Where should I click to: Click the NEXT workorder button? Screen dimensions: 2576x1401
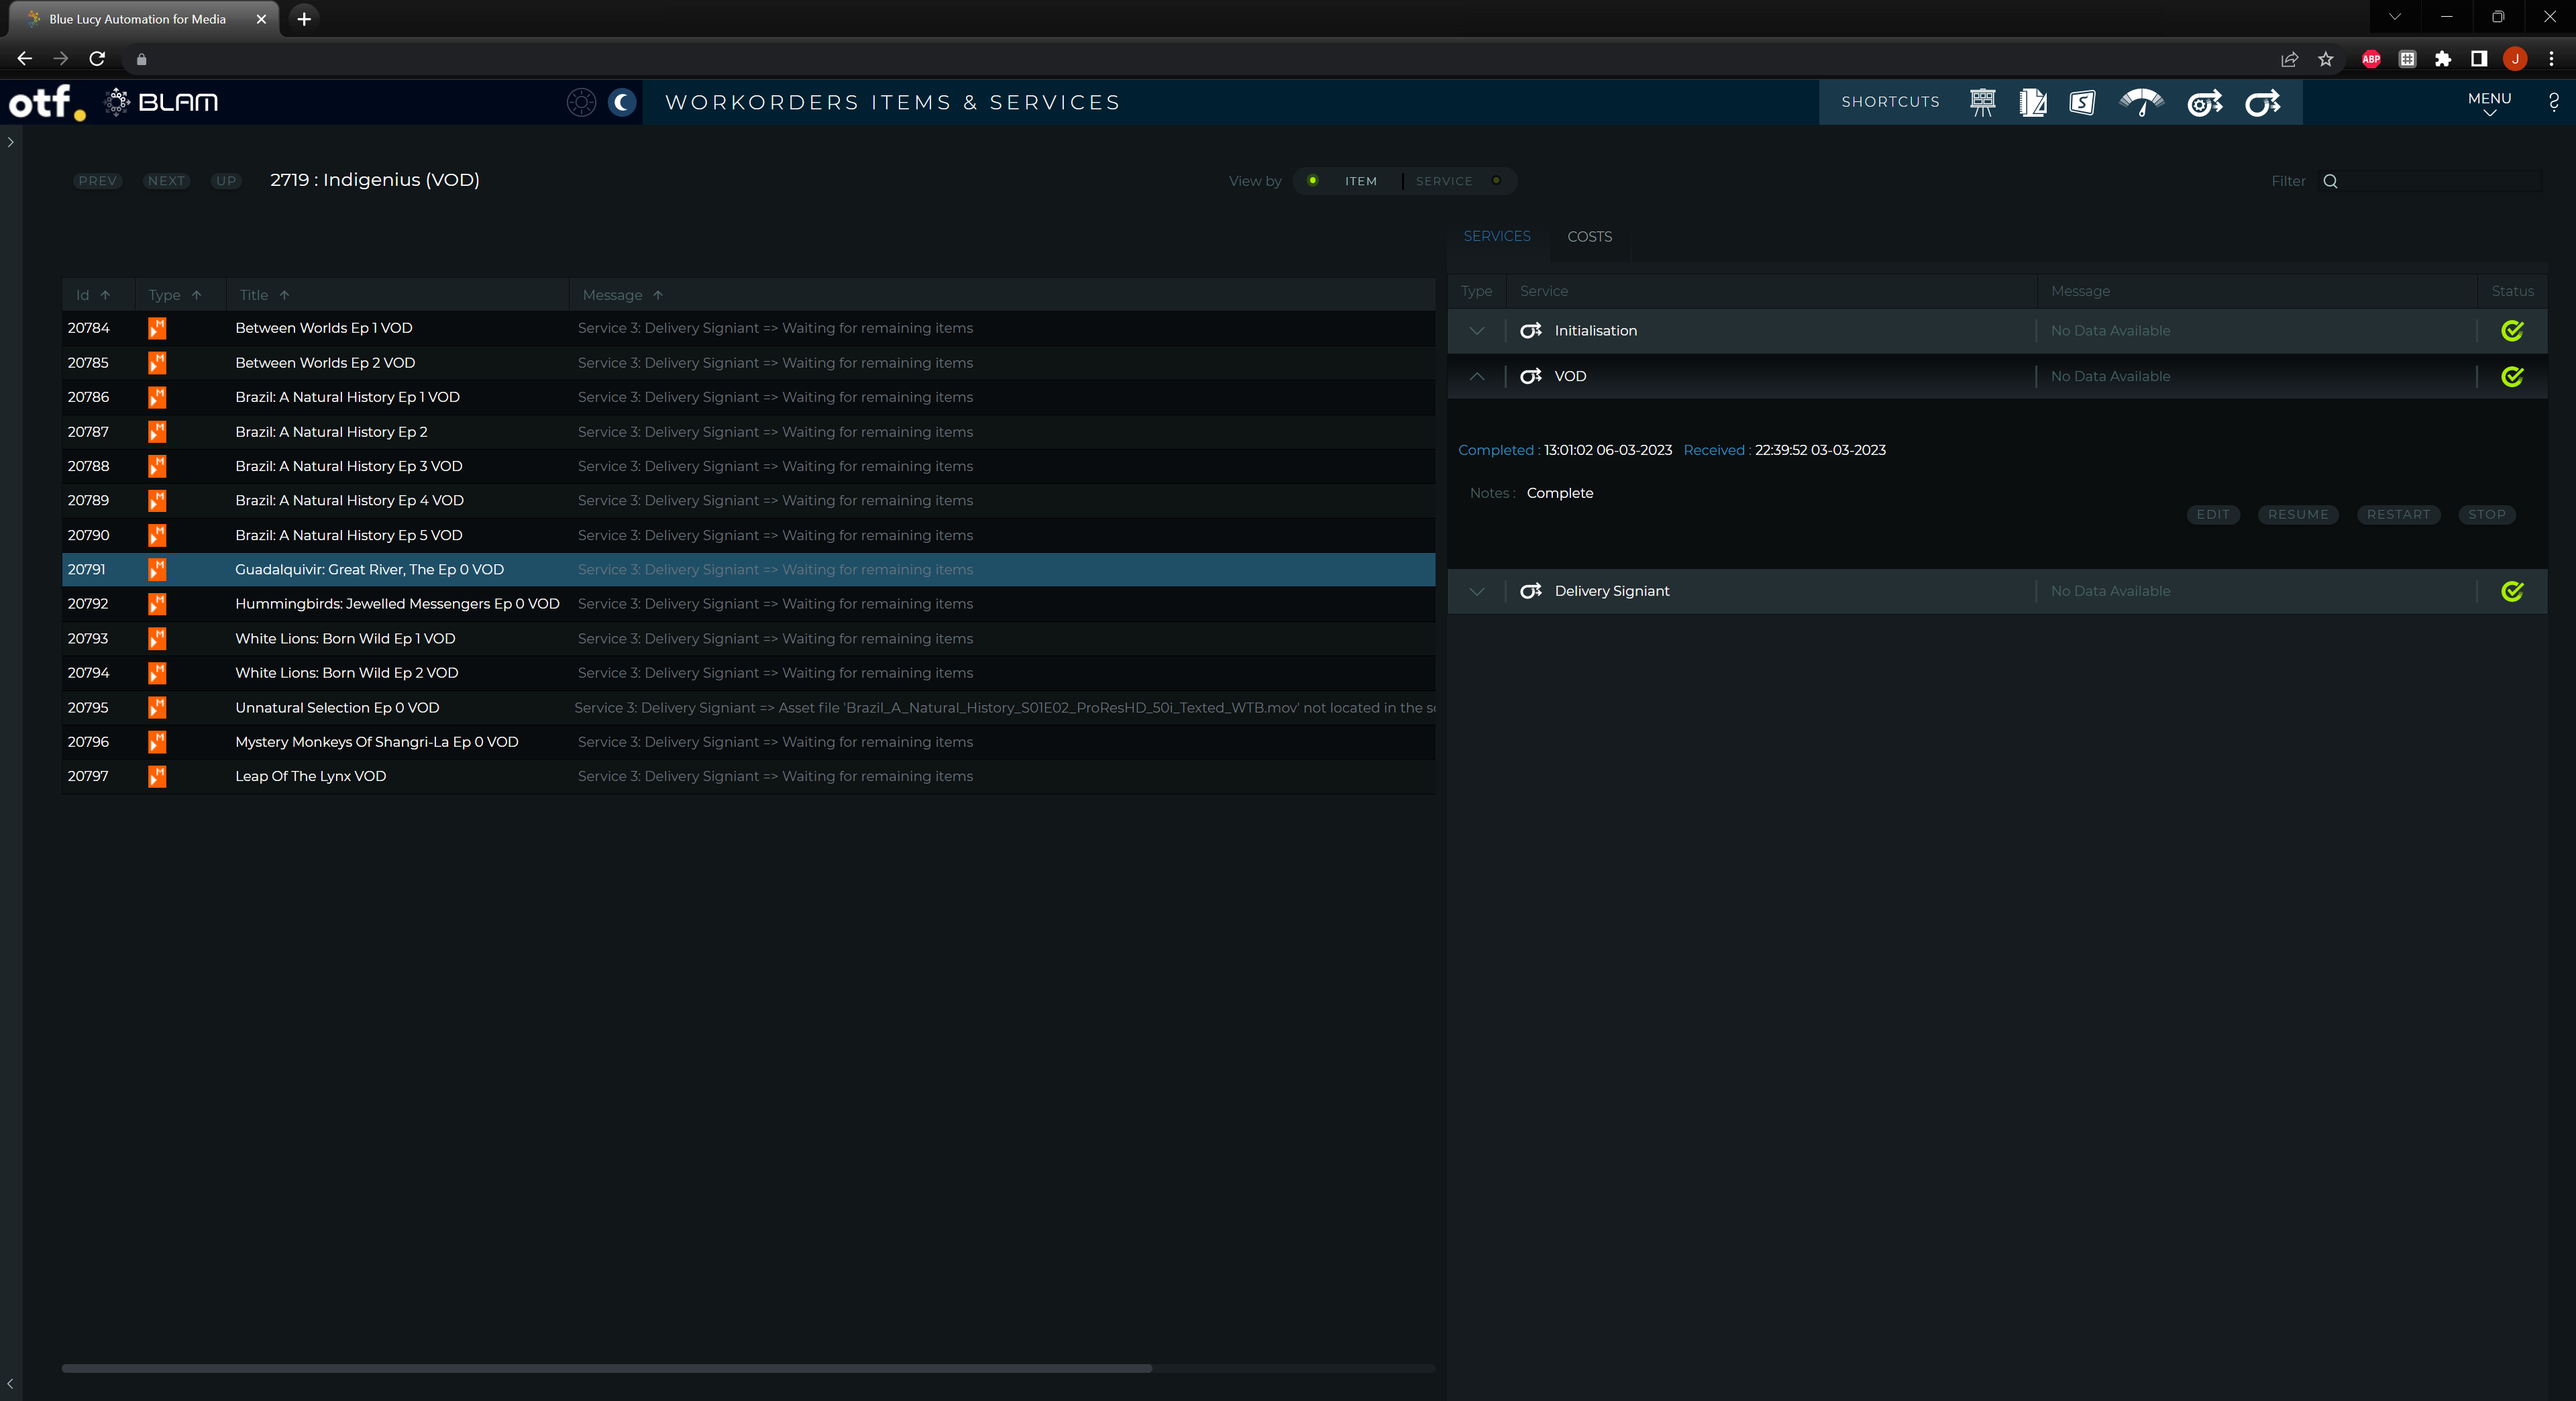tap(166, 181)
